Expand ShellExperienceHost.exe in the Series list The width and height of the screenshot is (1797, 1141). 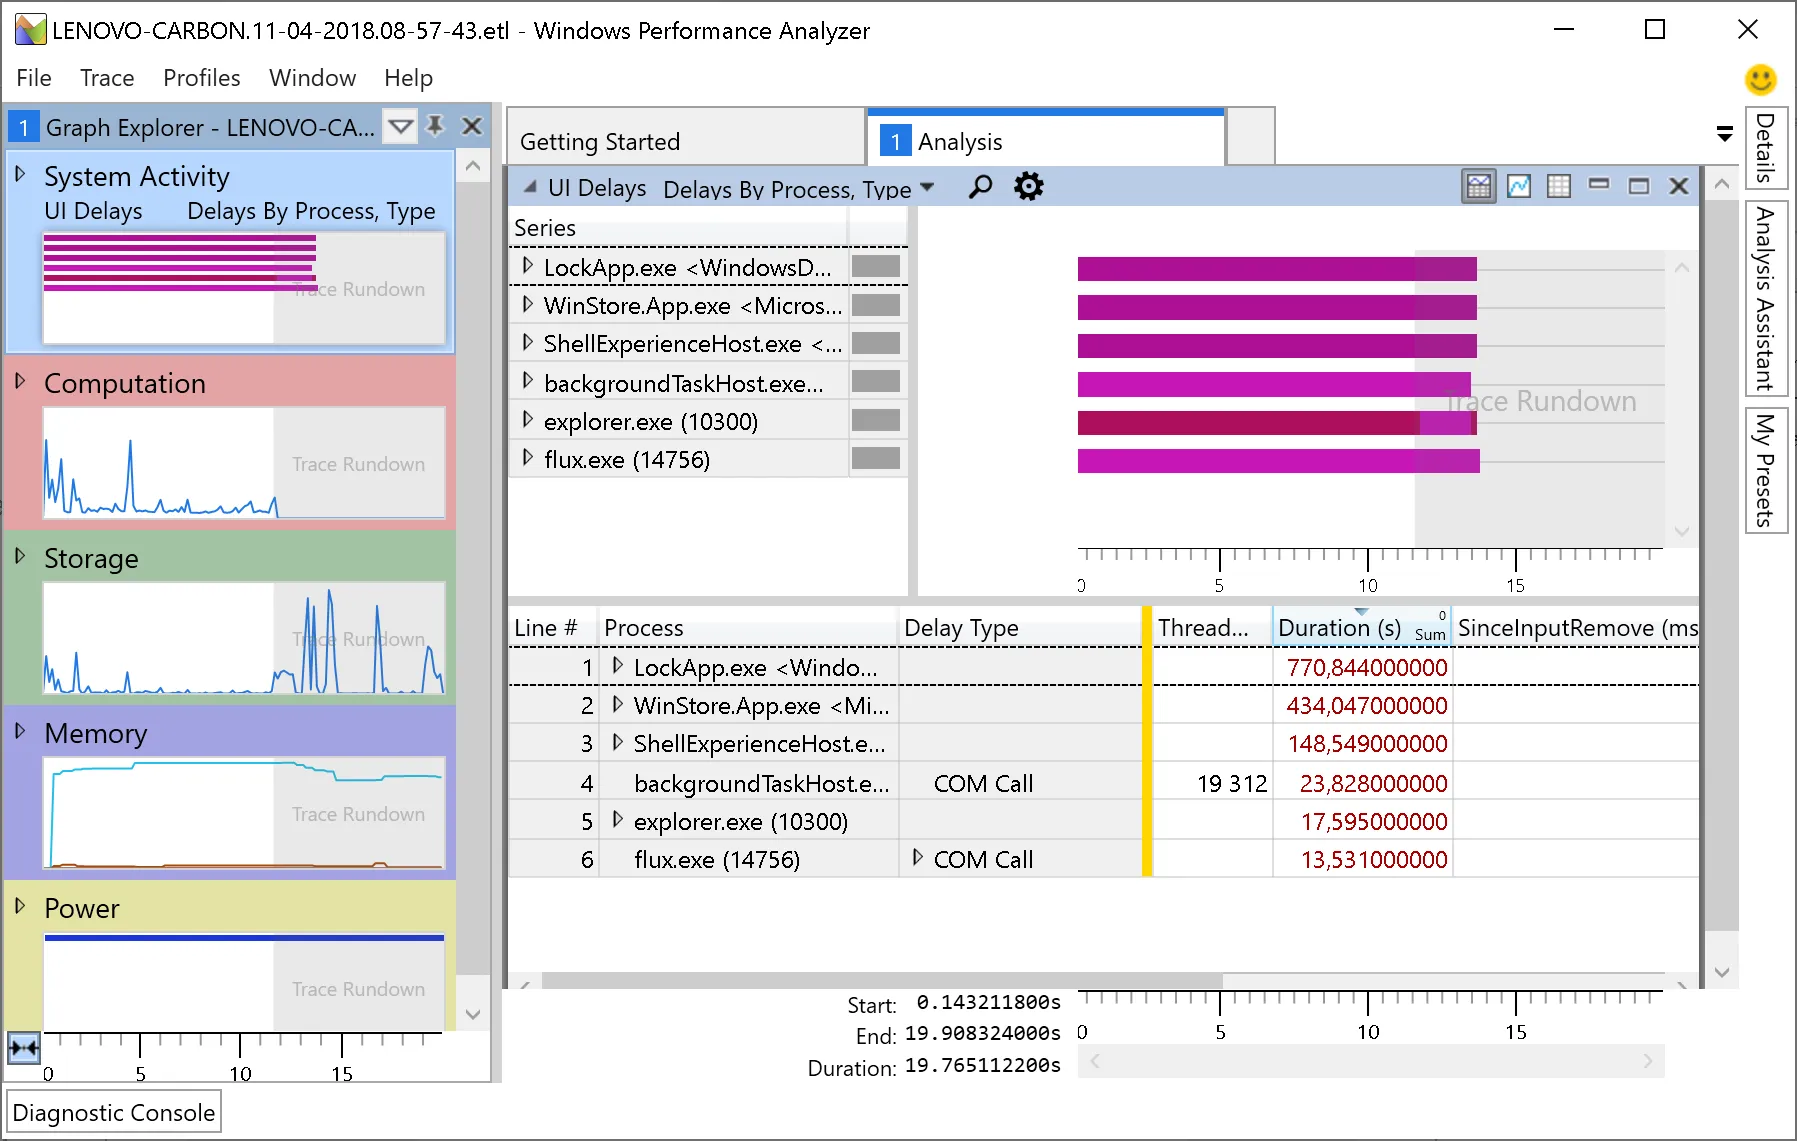[528, 342]
